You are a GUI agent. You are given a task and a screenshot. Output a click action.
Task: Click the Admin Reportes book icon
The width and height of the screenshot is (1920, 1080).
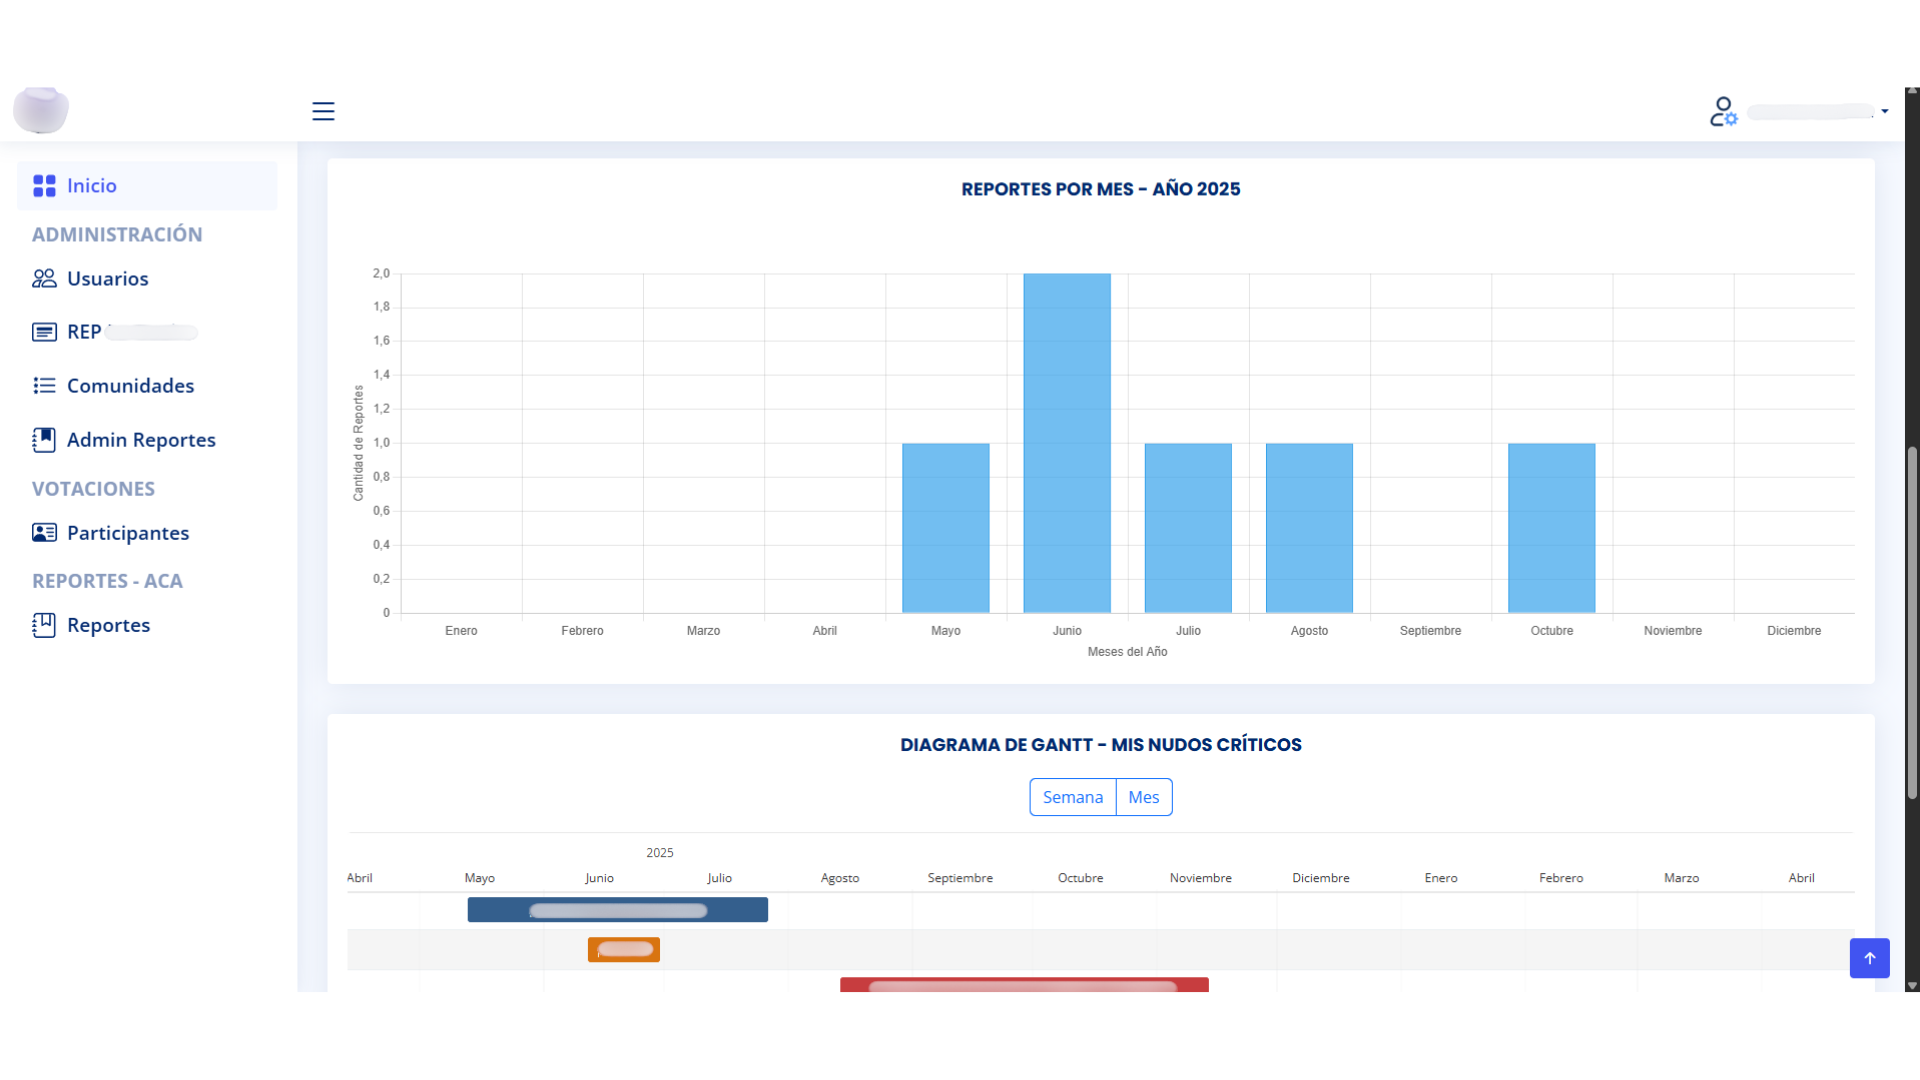pos(44,440)
